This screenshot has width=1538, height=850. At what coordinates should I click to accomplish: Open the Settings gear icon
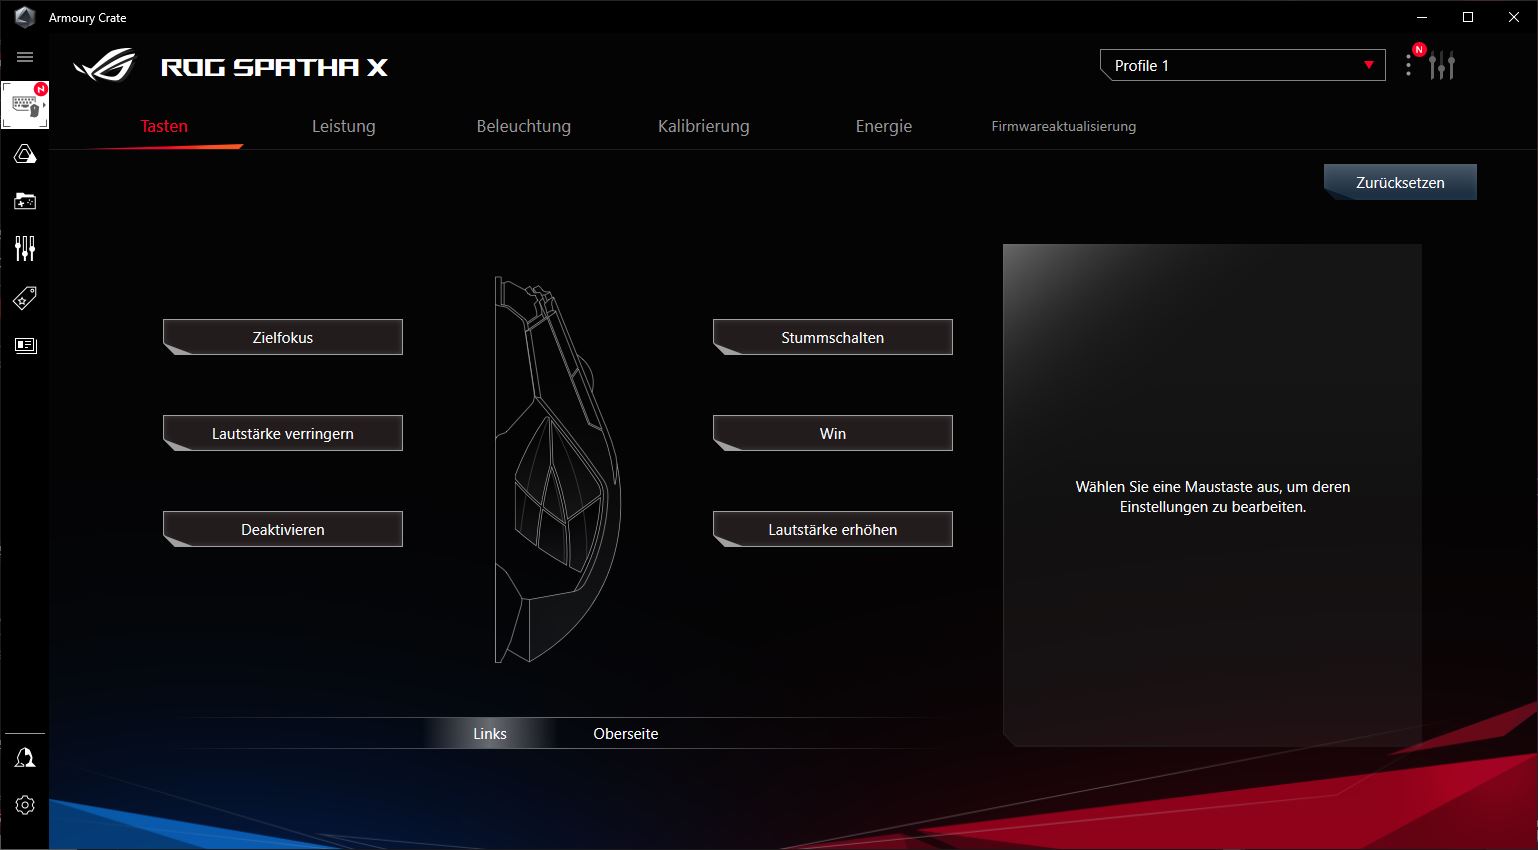coord(25,805)
